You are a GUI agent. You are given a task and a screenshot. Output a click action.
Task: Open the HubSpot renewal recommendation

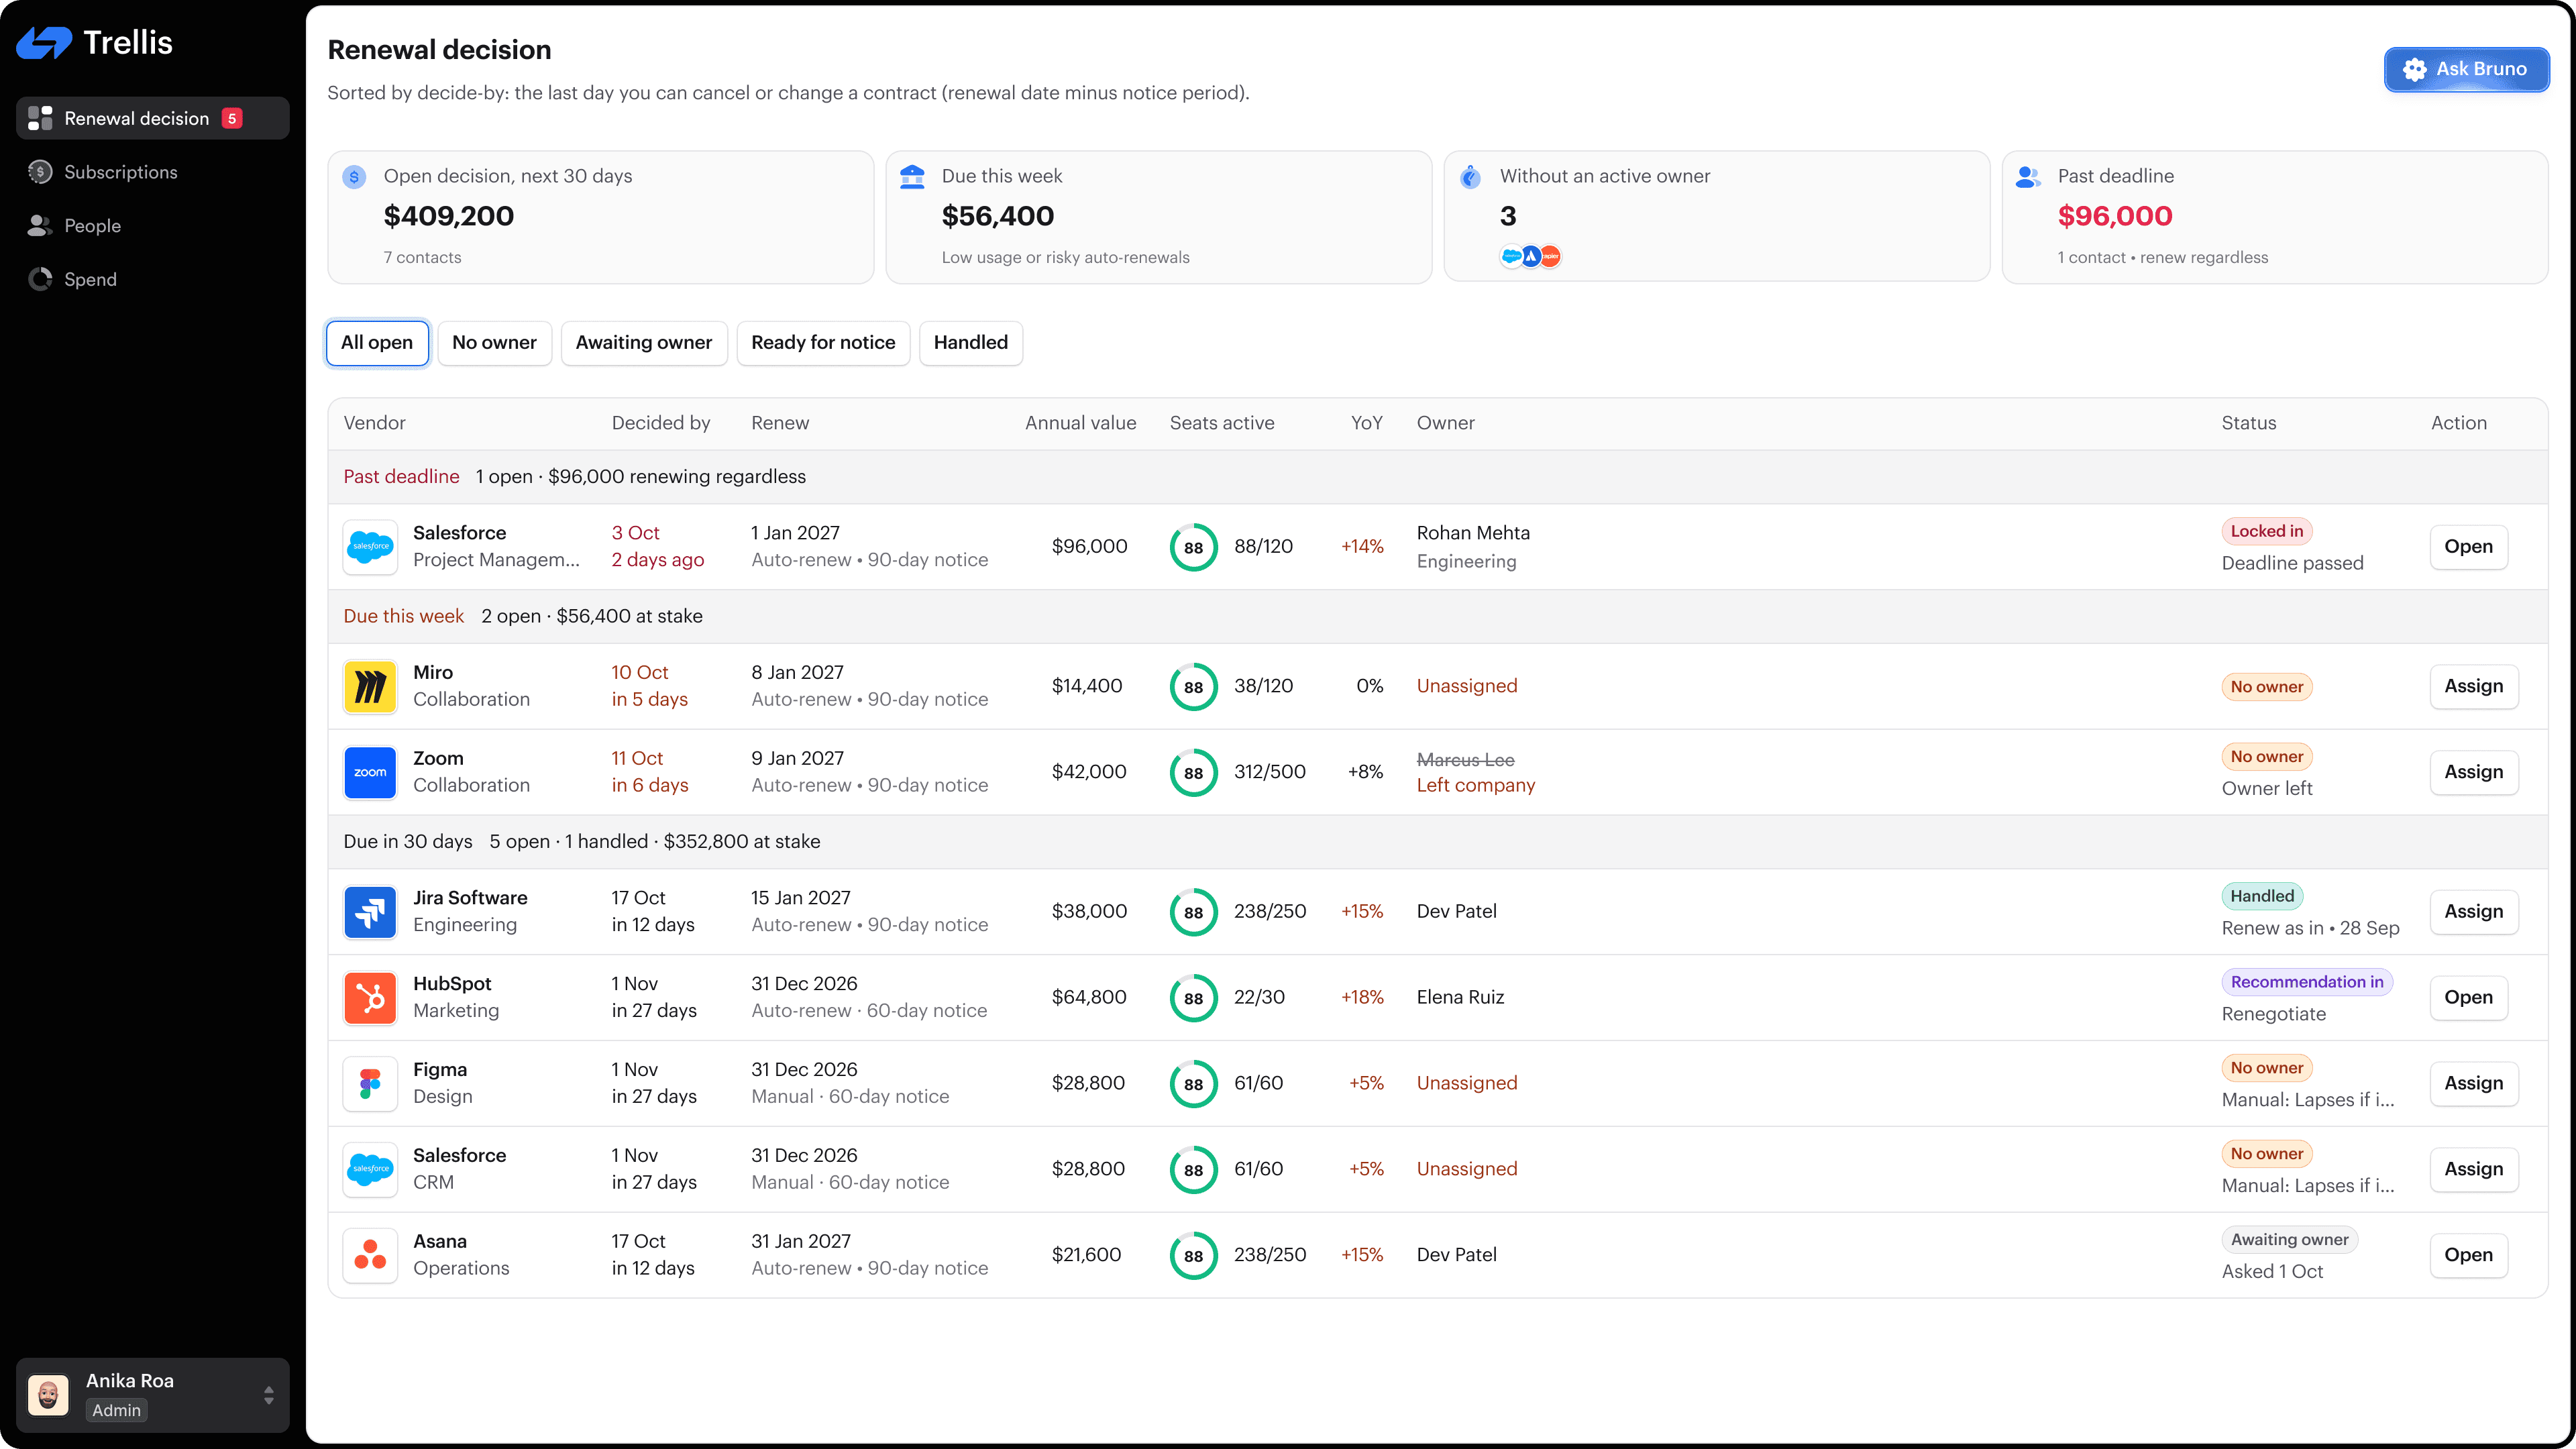(x=2468, y=998)
